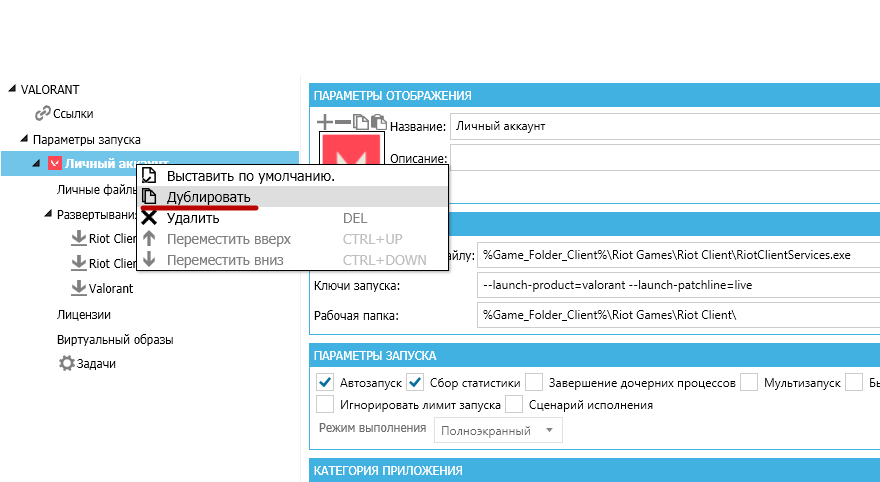Enable the Мультизапуск checkbox
The width and height of the screenshot is (880, 482).
[749, 382]
